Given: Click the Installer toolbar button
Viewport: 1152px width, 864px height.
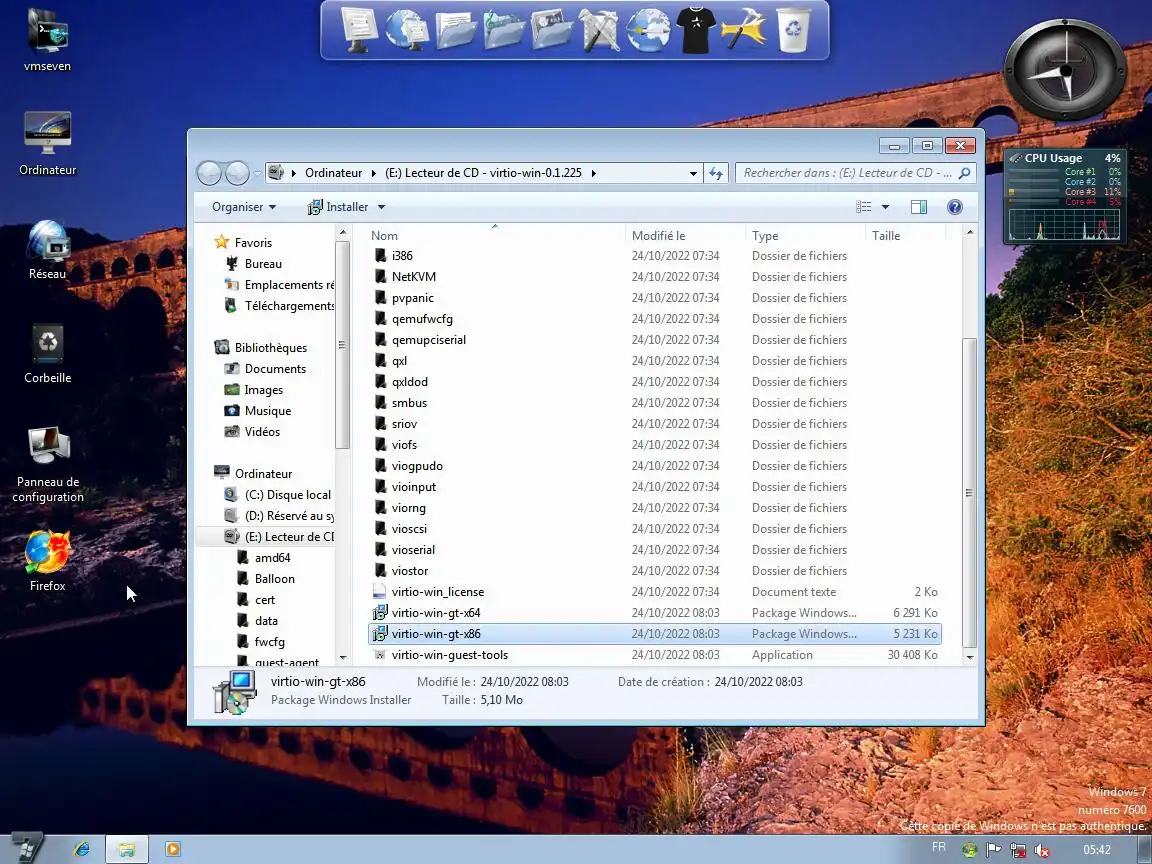Looking at the screenshot, I should [339, 207].
